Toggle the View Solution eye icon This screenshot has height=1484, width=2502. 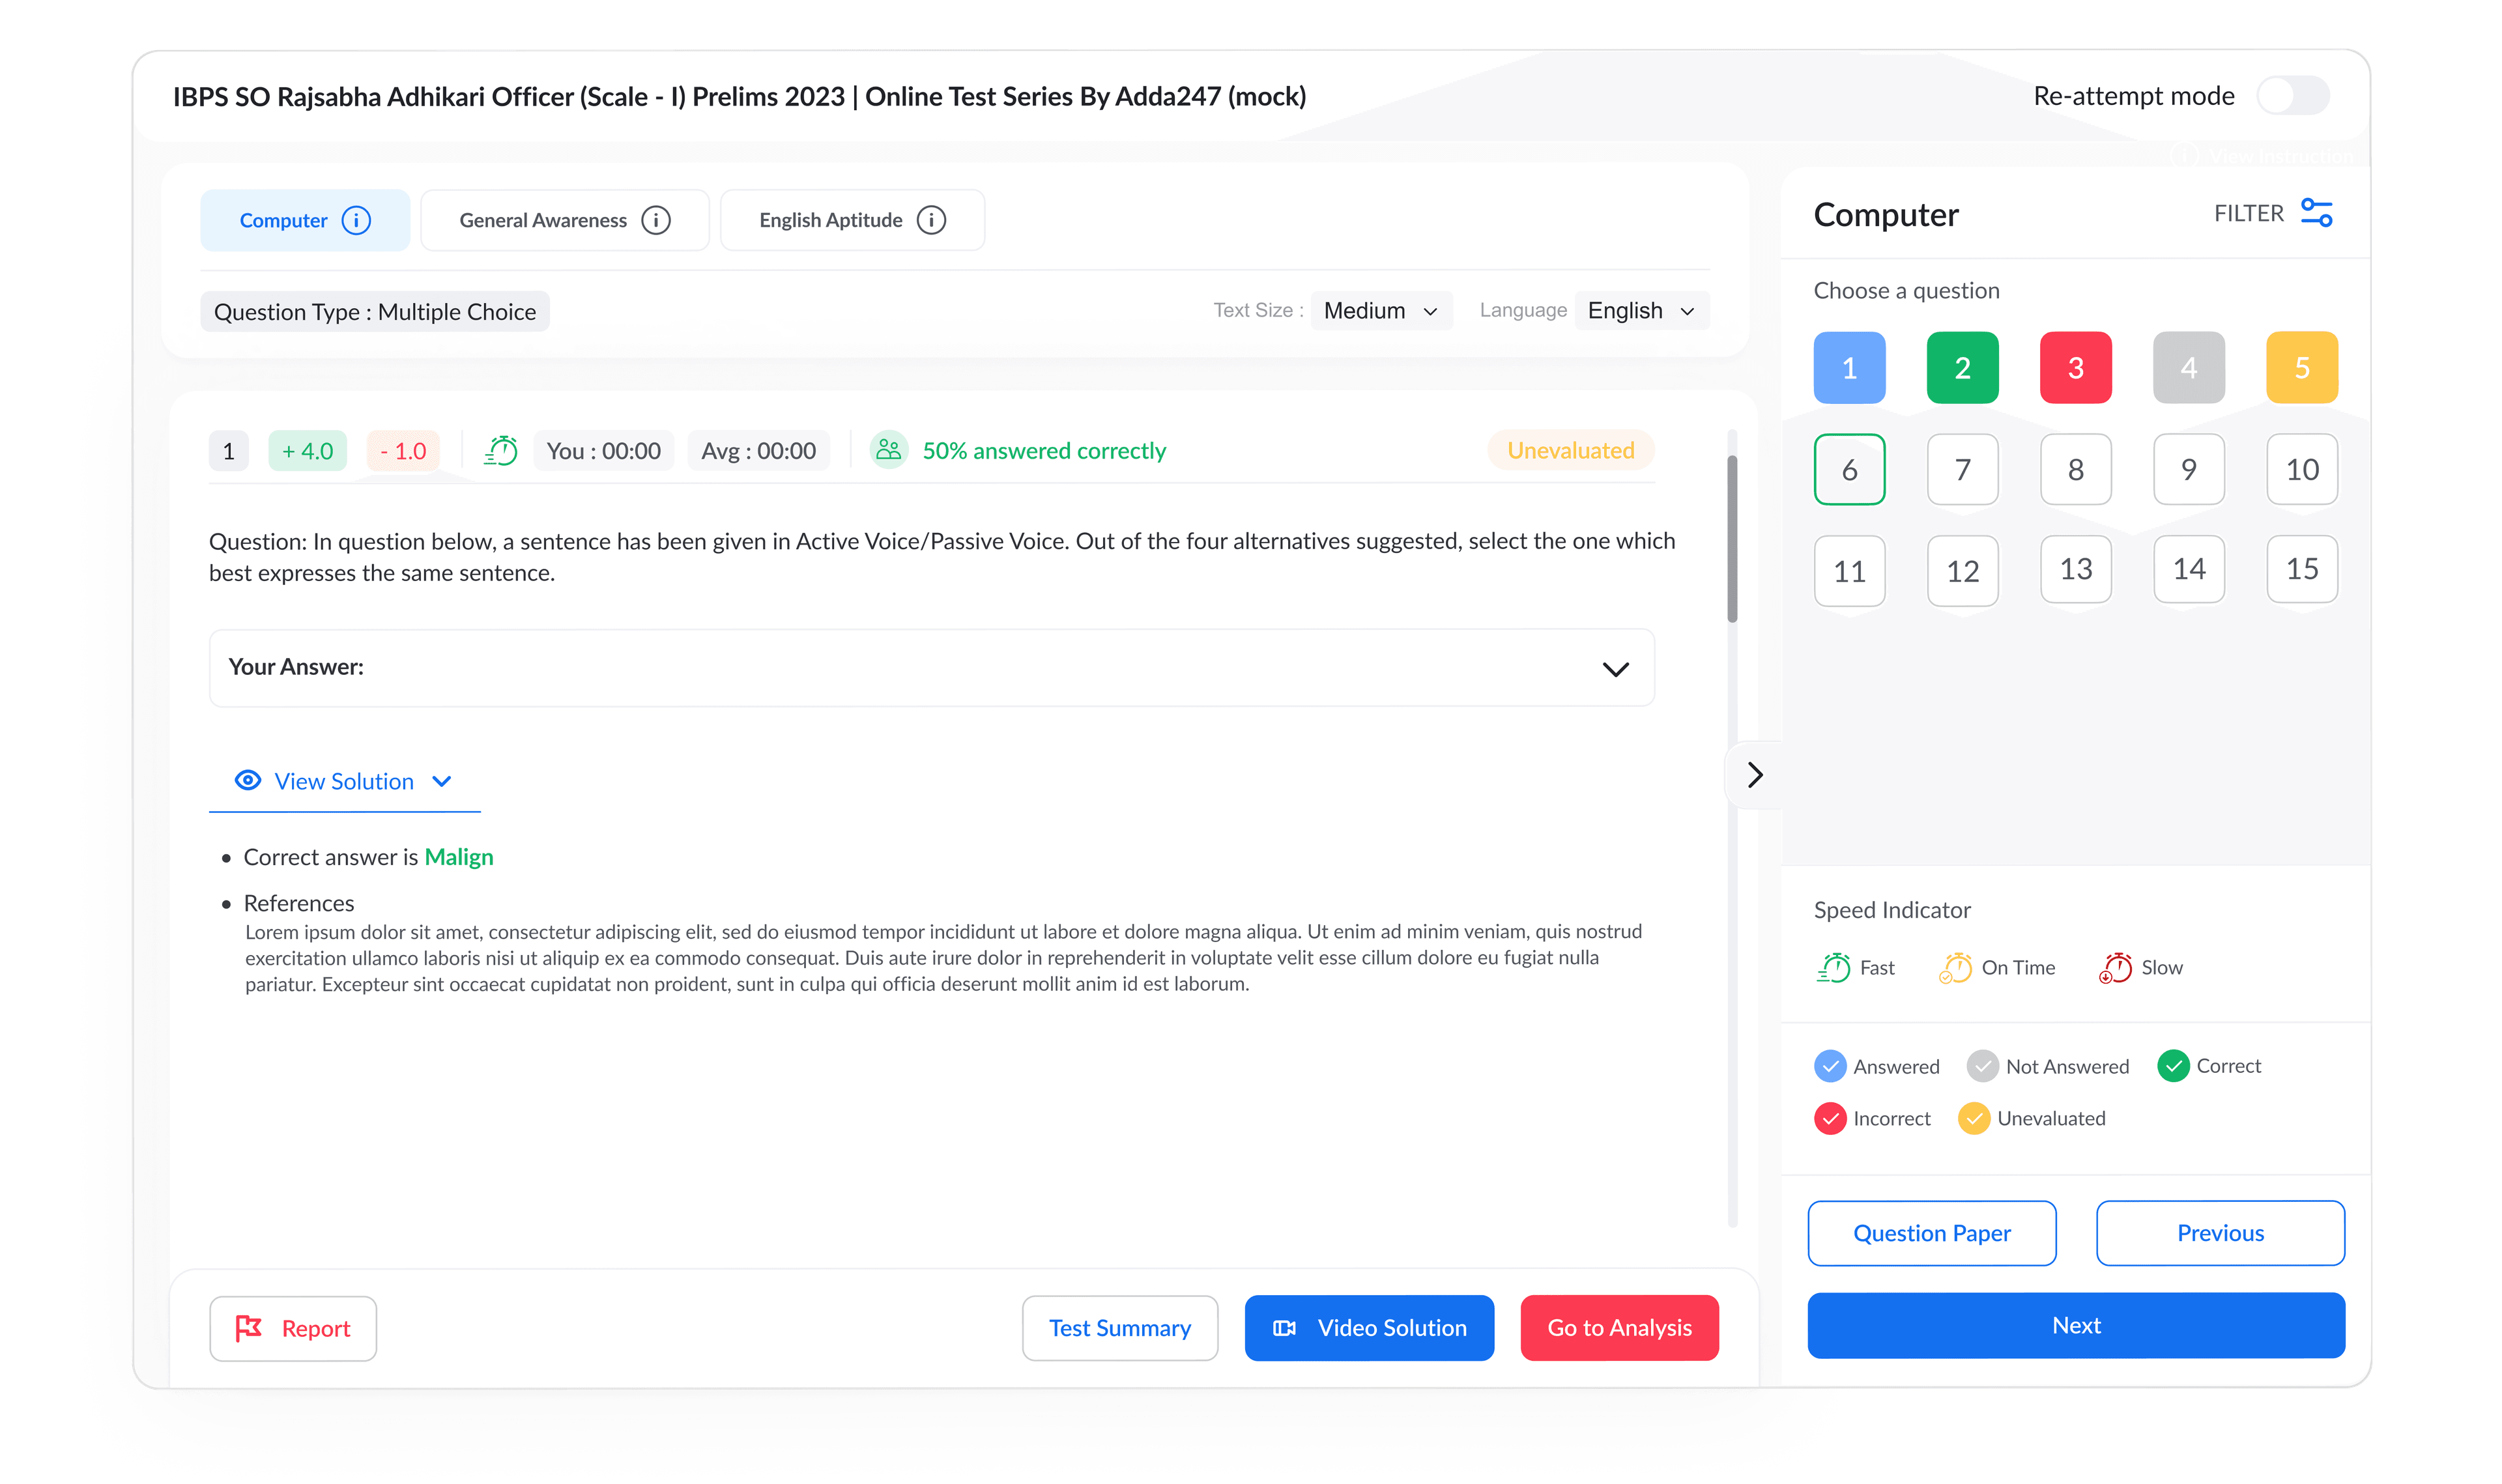[247, 781]
